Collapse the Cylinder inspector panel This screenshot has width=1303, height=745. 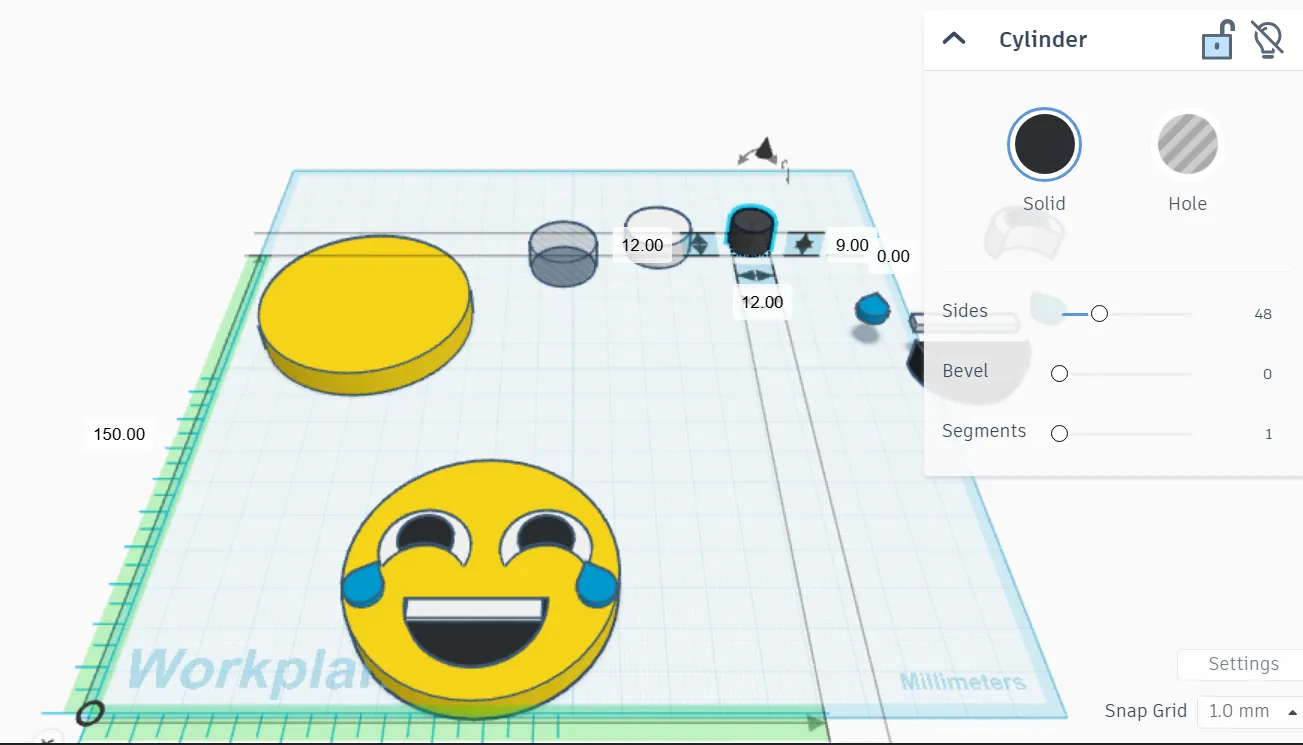[x=954, y=39]
